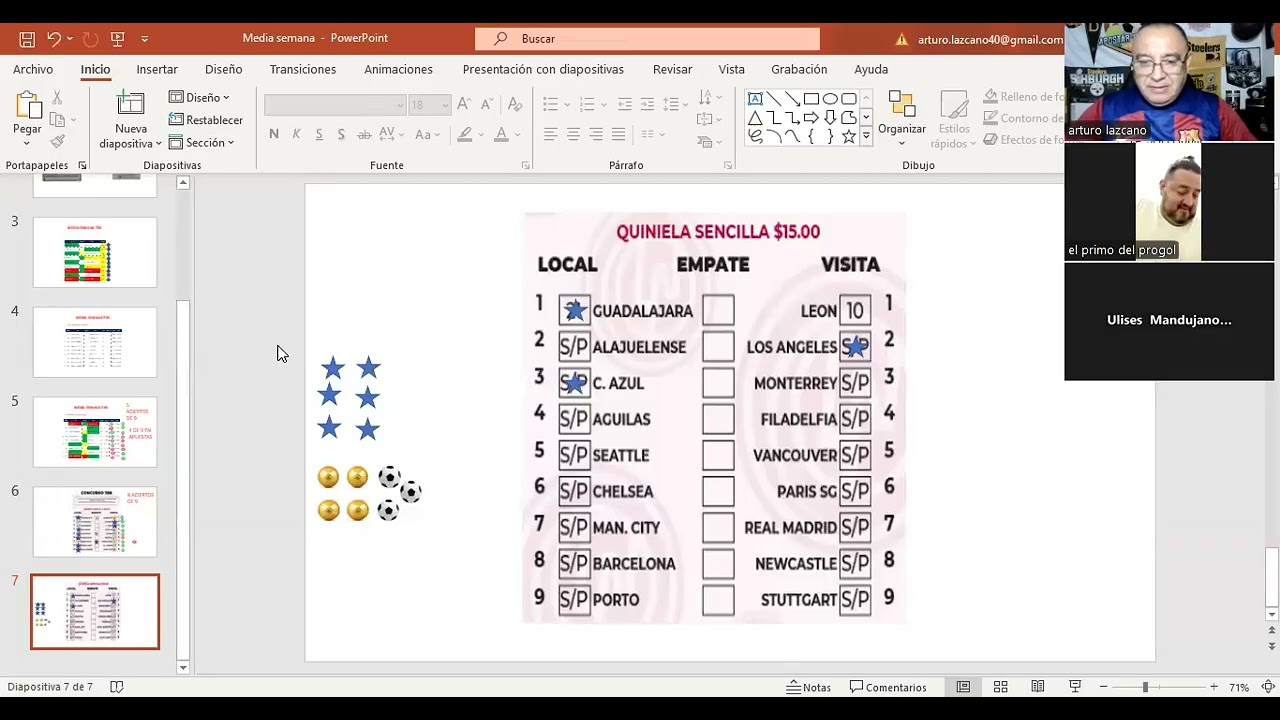Increase font size with the larger A icon

click(x=464, y=104)
